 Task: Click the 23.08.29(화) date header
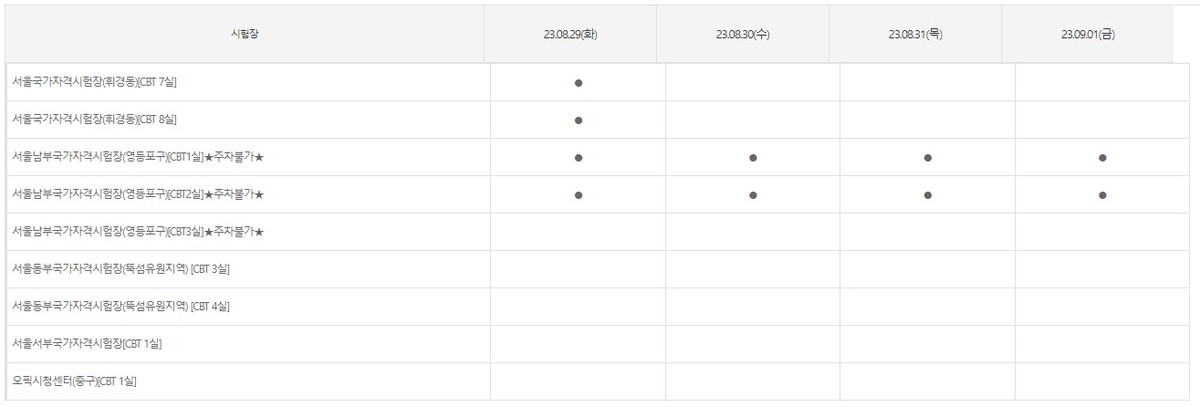pyautogui.click(x=571, y=34)
